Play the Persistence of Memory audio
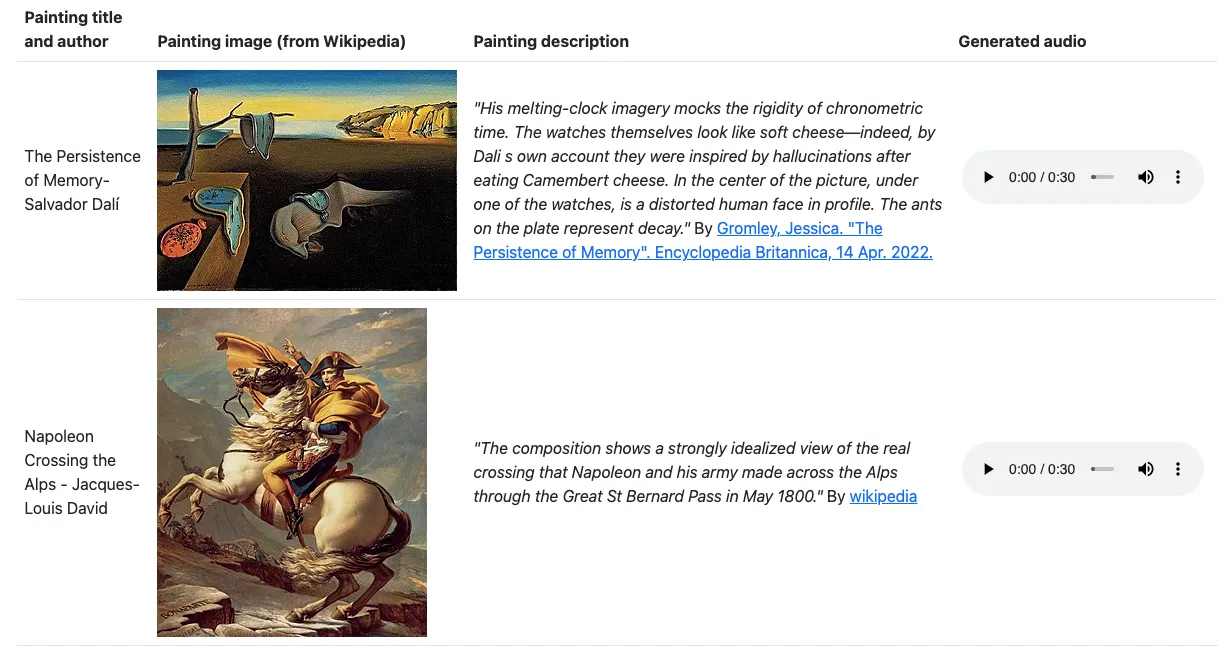This screenshot has width=1225, height=646. coord(989,177)
